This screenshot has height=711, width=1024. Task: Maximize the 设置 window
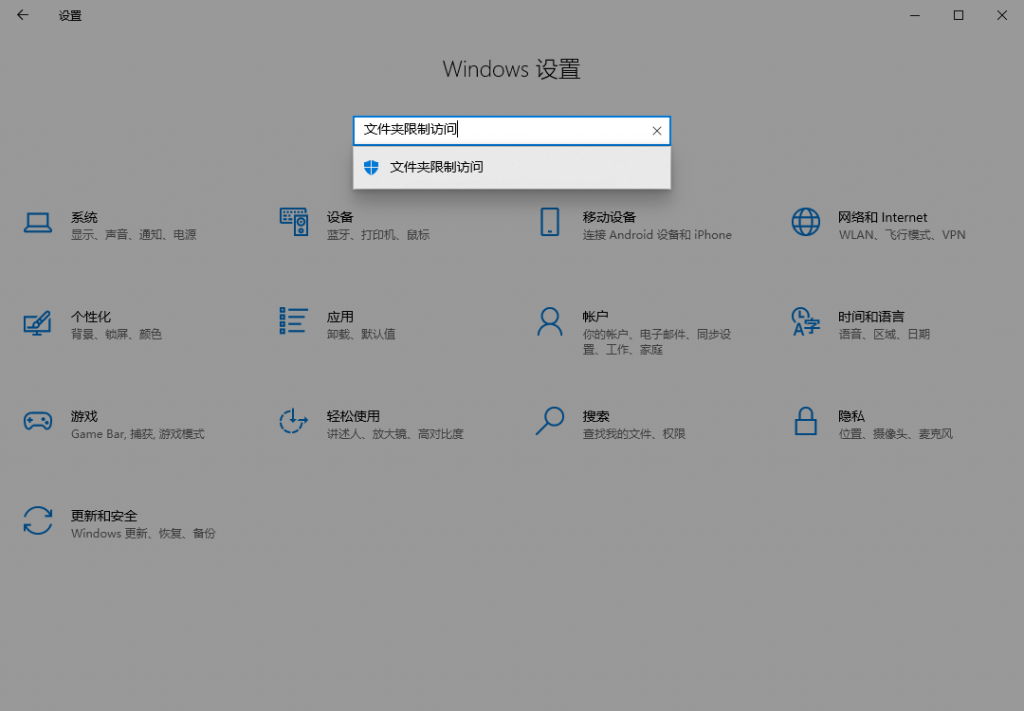958,15
